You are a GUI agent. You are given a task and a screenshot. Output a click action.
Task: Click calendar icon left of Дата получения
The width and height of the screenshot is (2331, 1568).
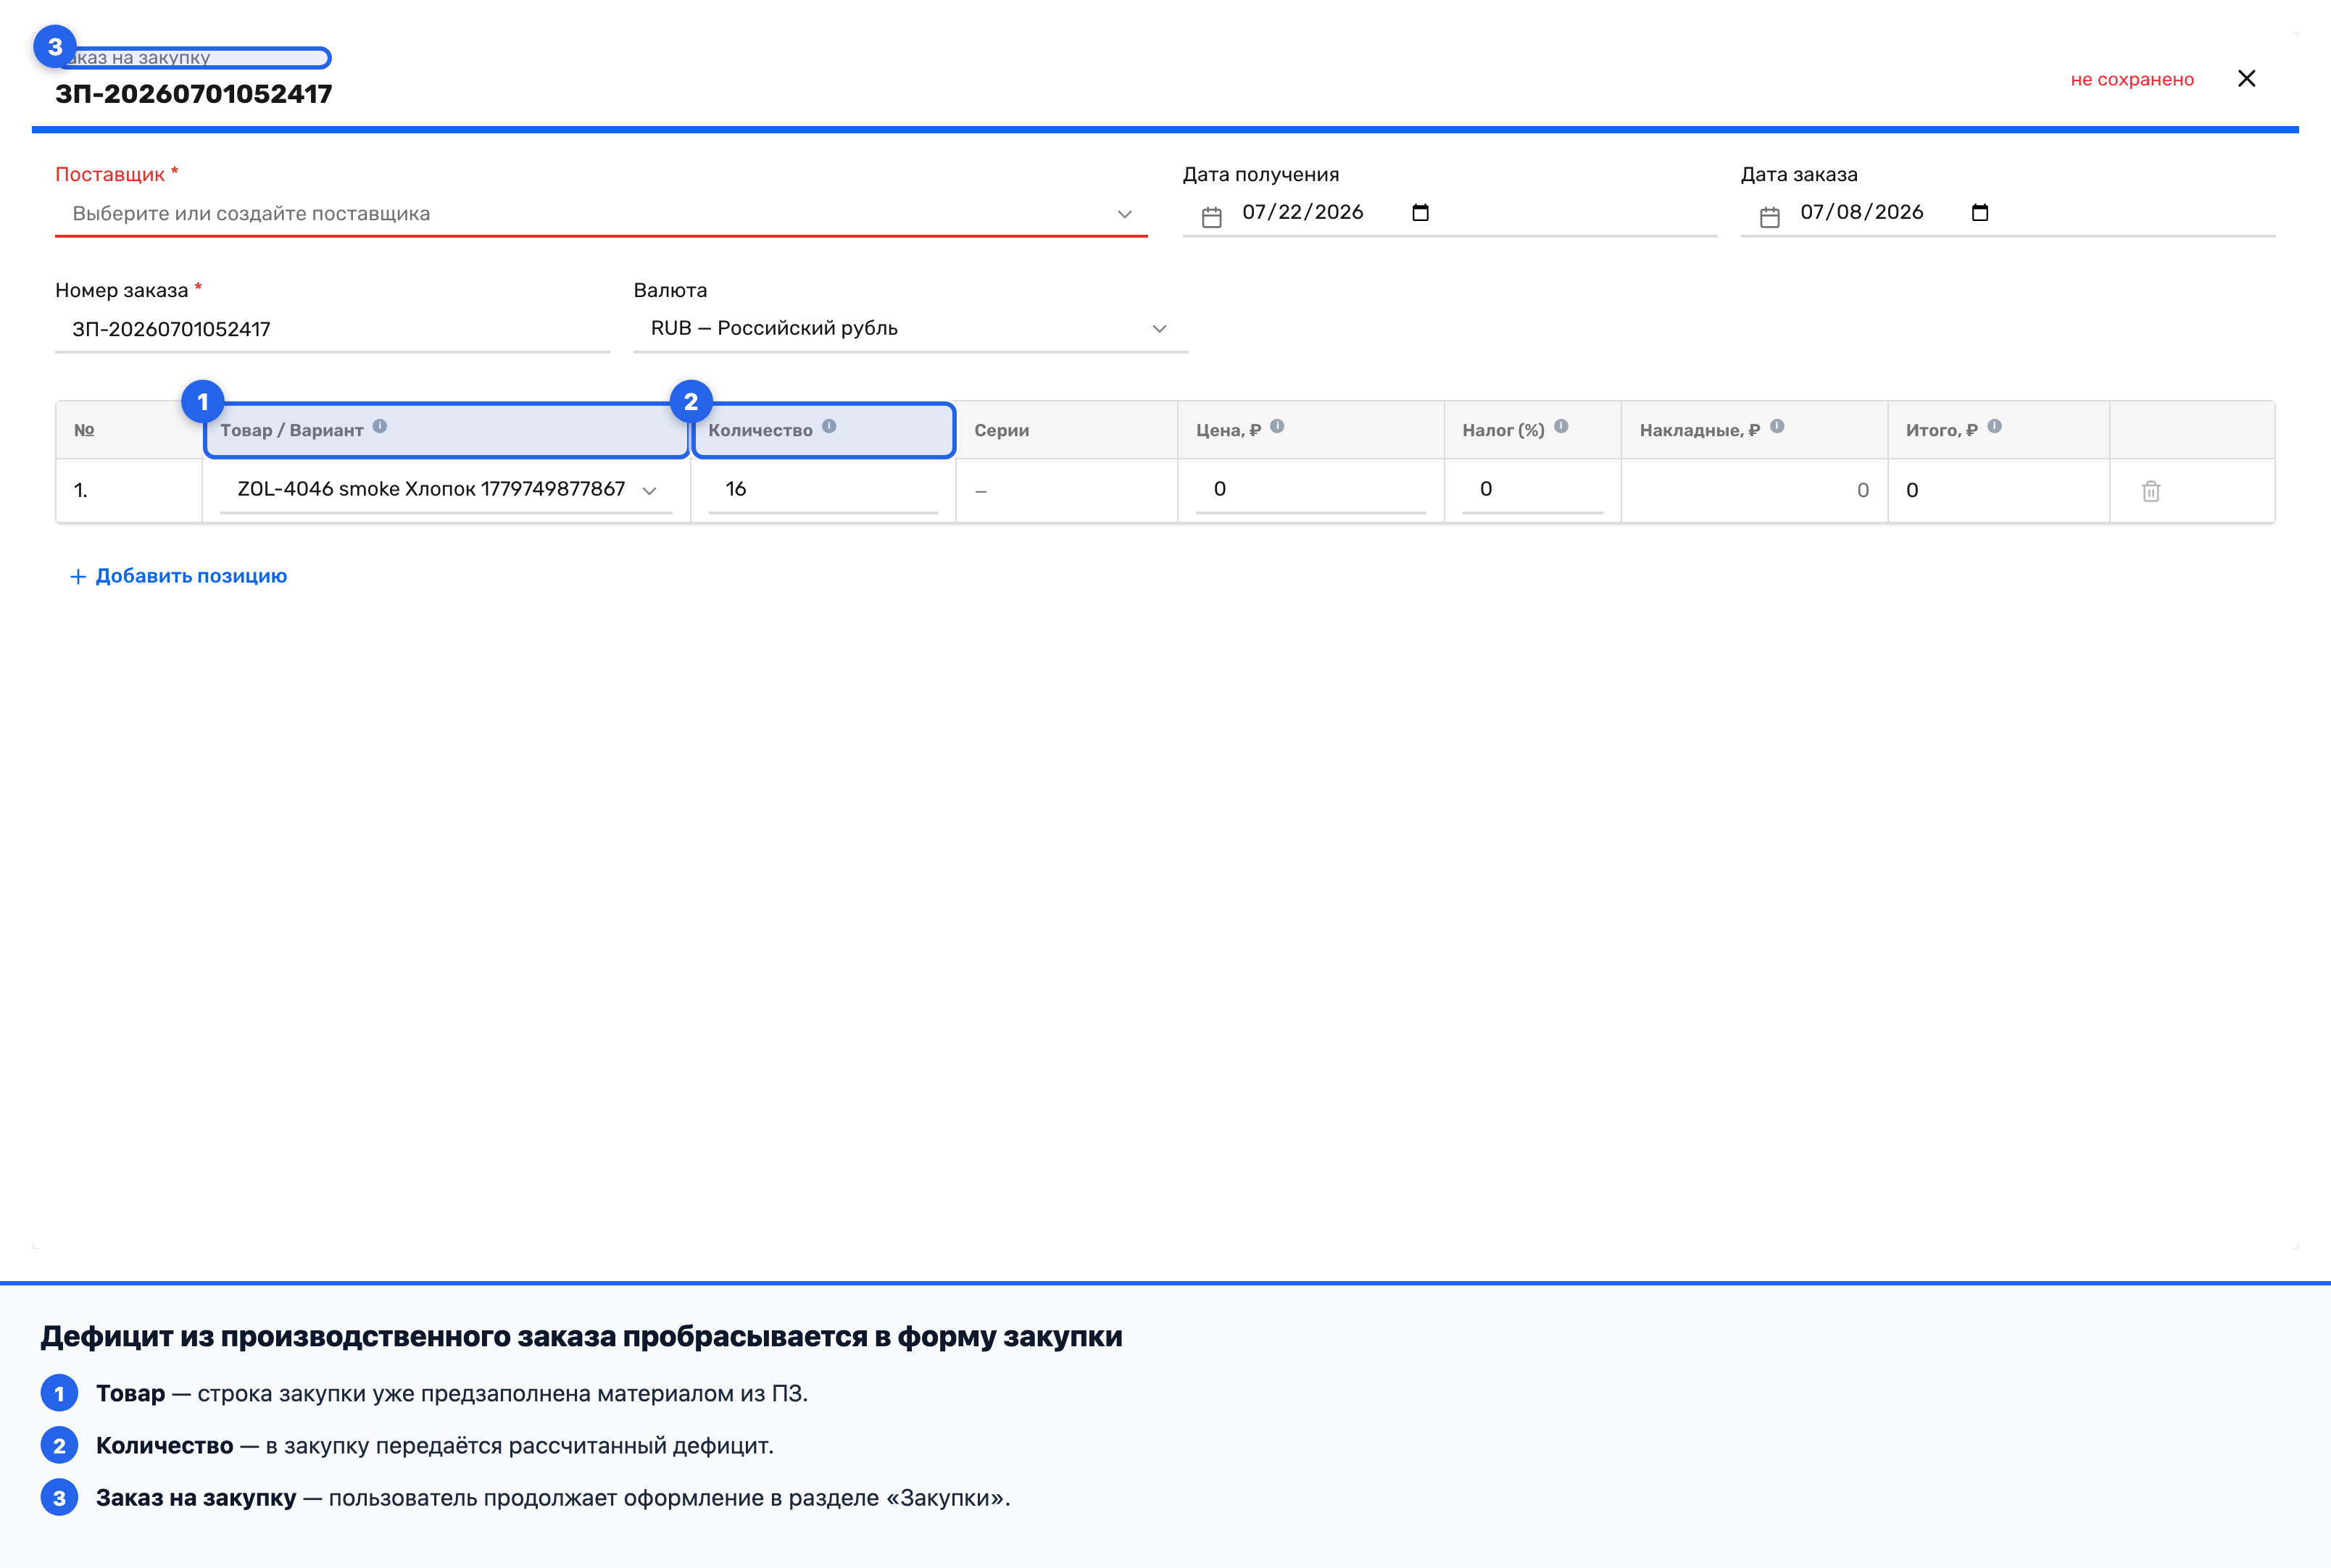point(1211,216)
